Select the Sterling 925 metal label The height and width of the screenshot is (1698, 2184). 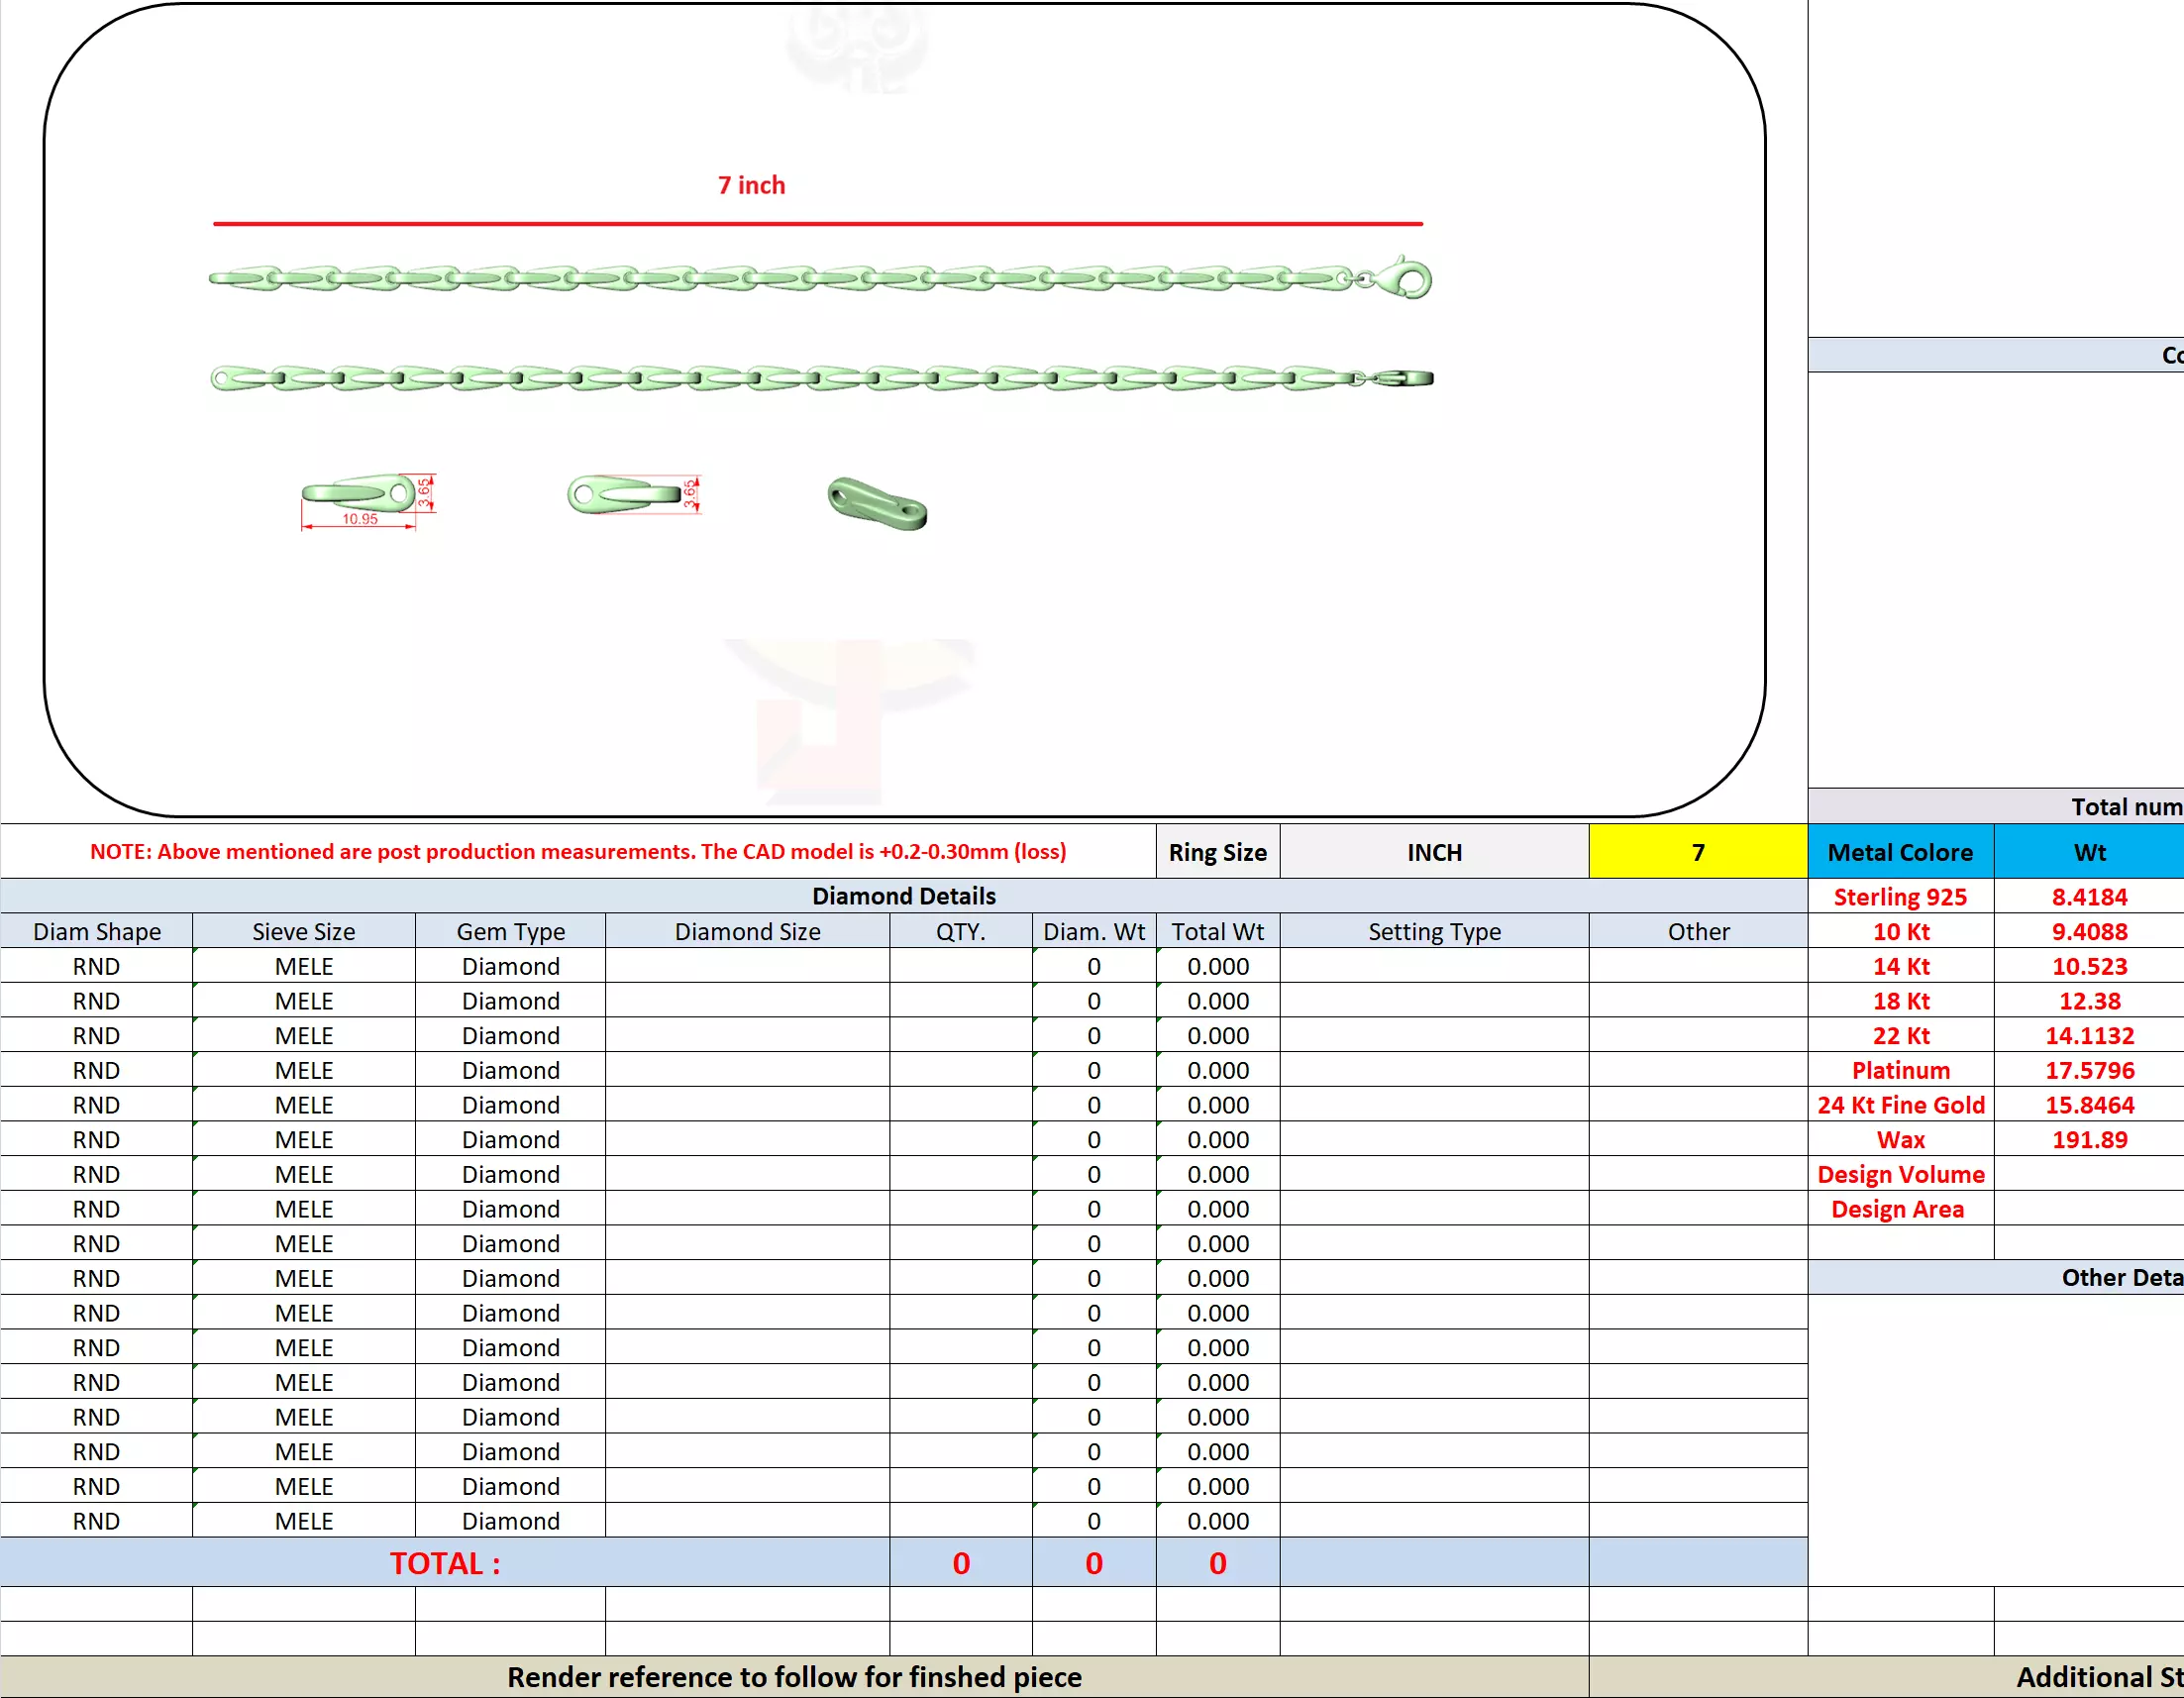(1899, 897)
